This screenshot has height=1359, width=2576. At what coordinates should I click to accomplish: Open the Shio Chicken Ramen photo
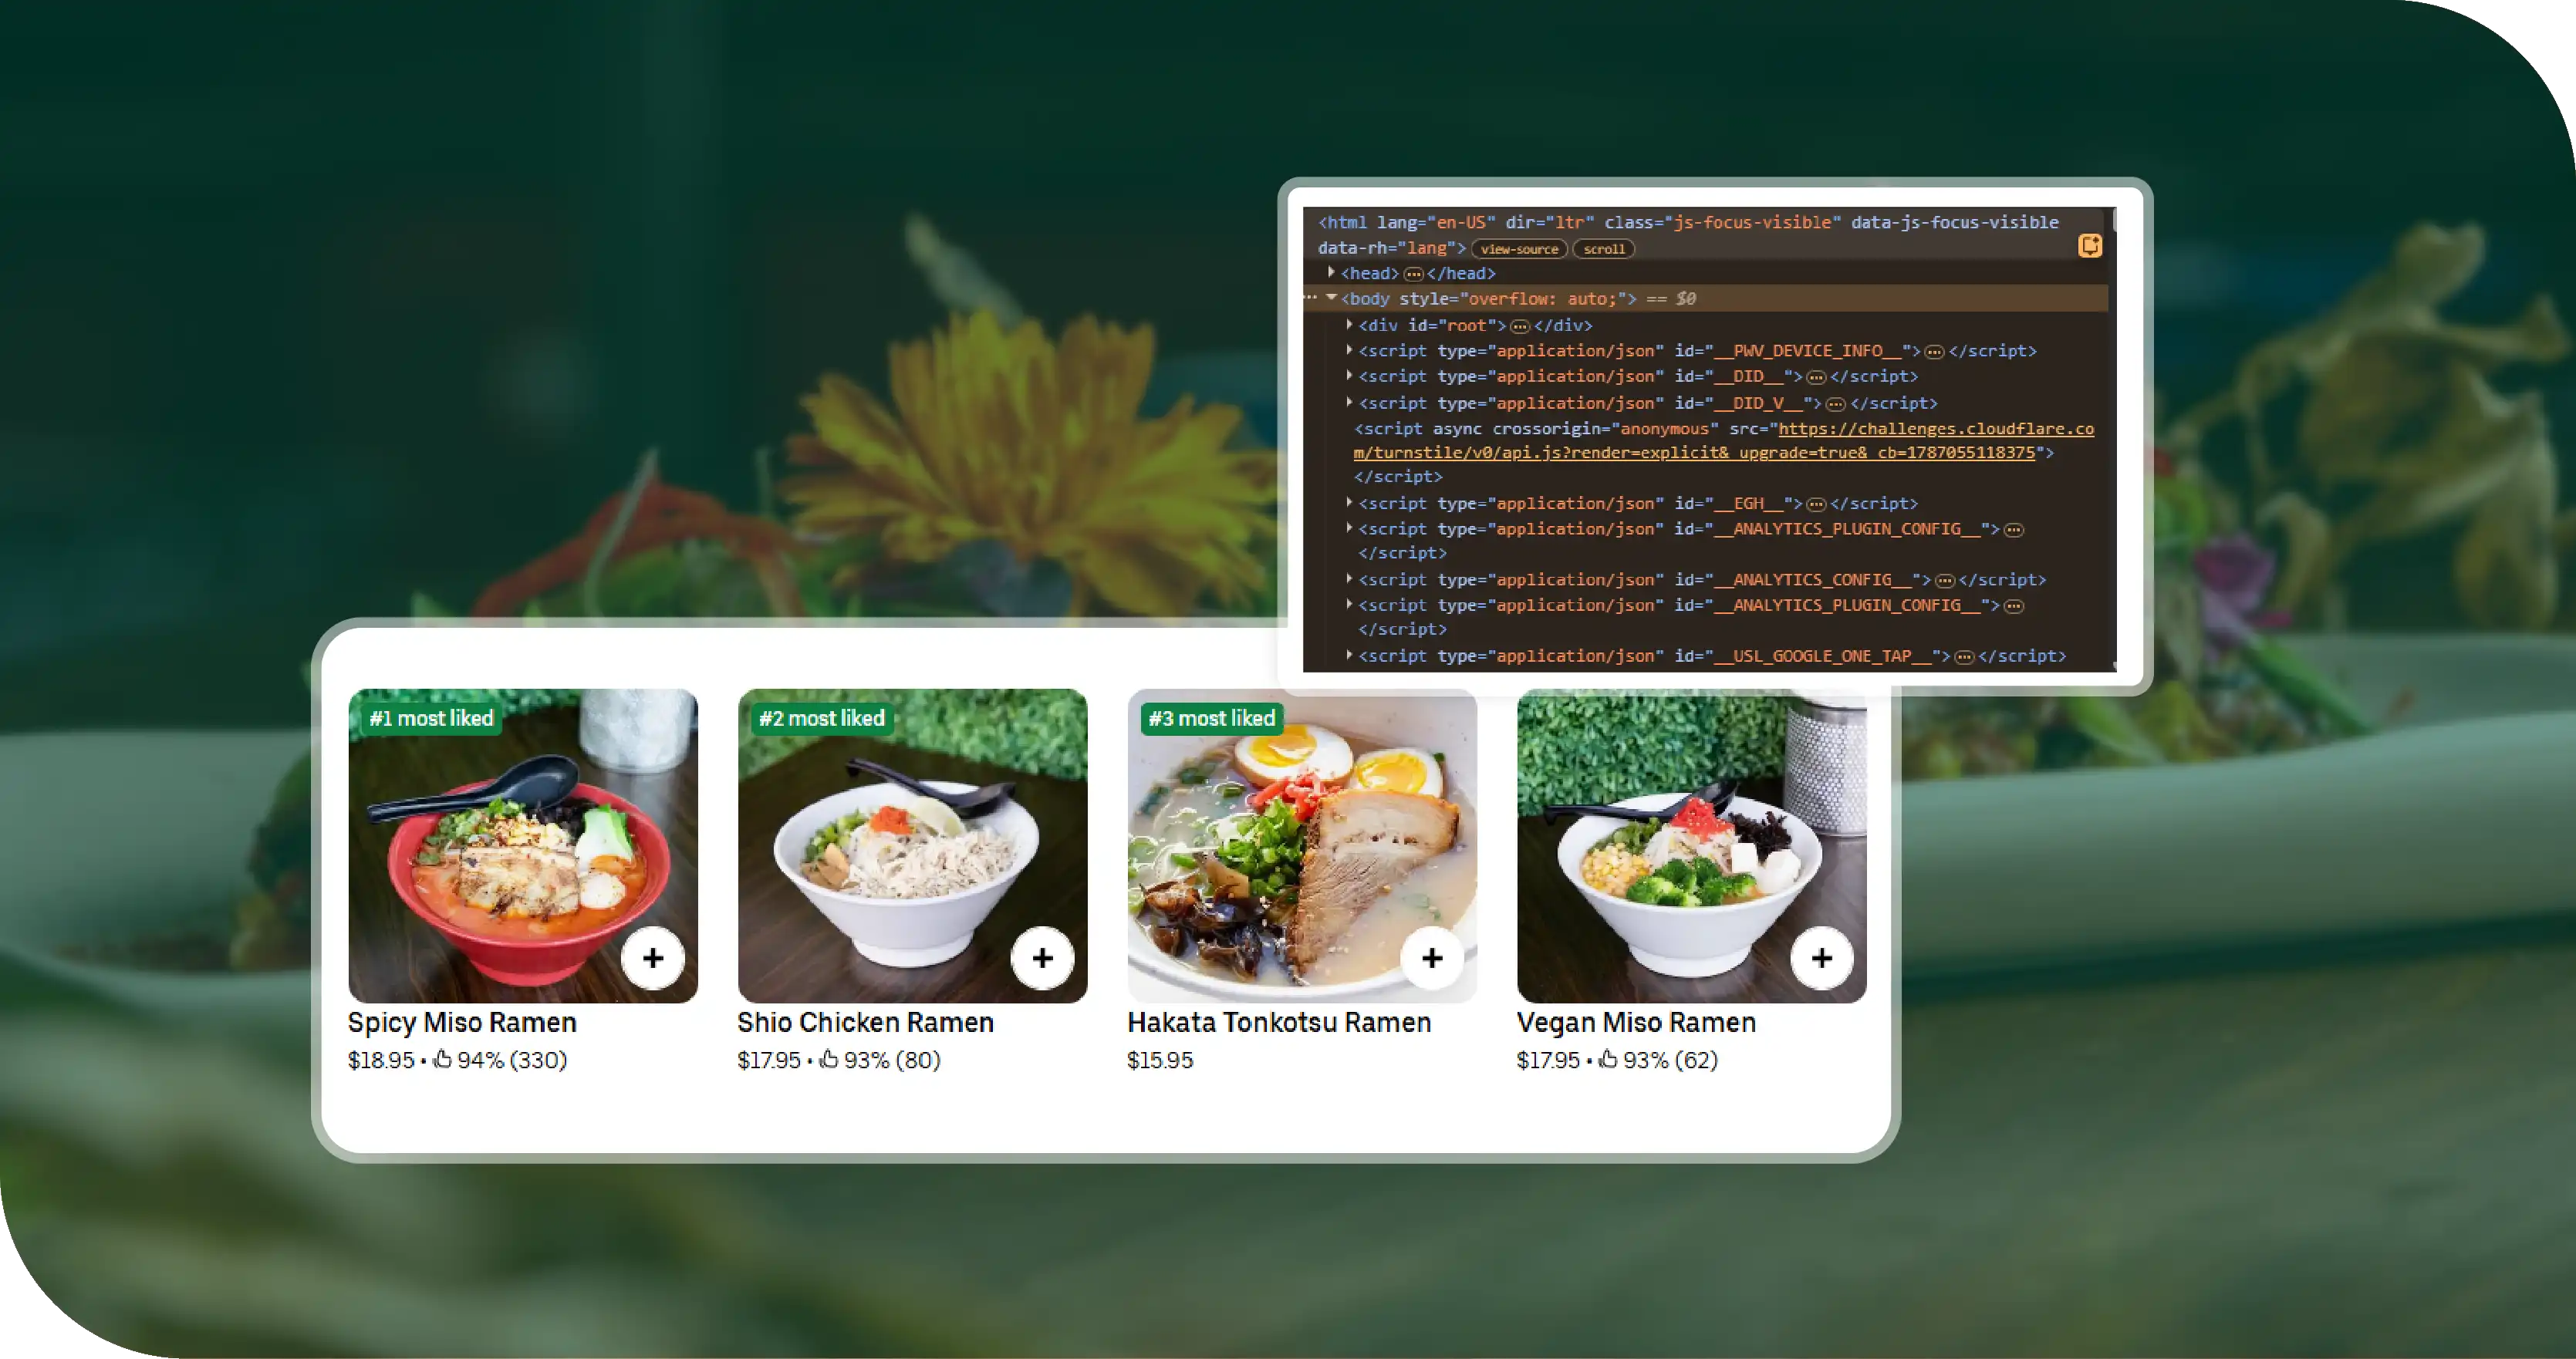[x=912, y=846]
